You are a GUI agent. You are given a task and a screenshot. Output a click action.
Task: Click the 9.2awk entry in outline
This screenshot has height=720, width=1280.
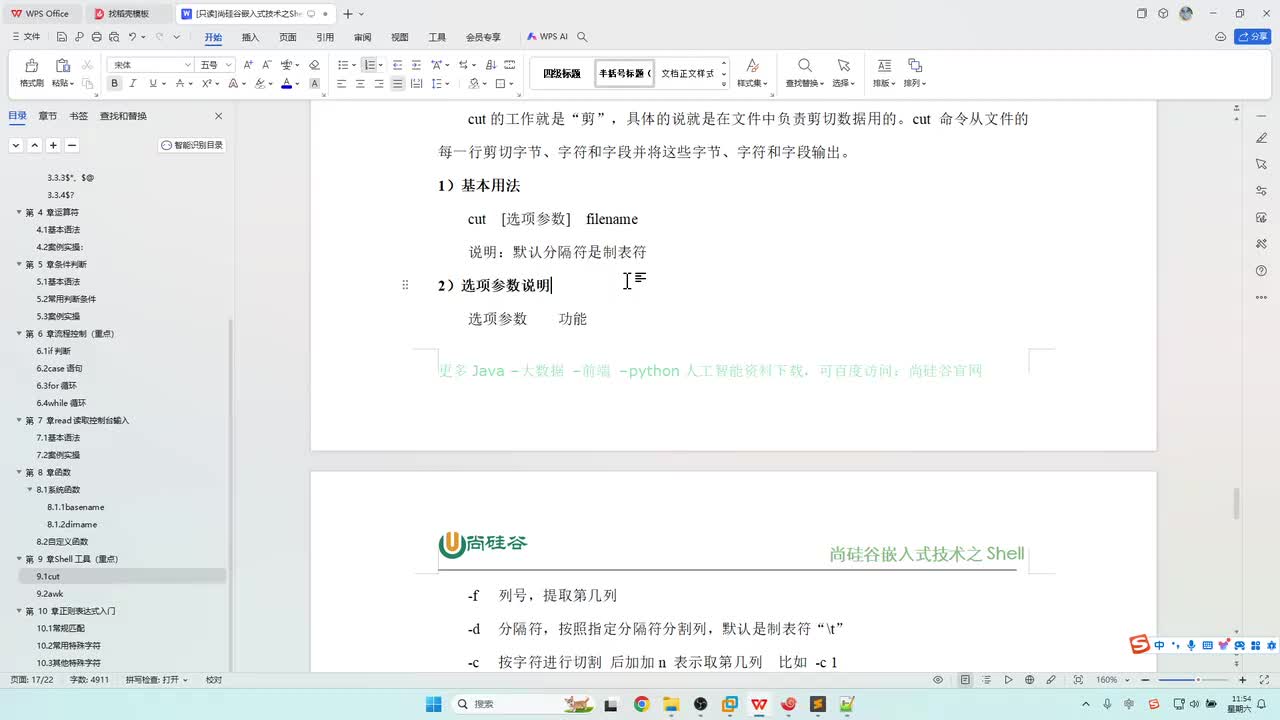point(50,594)
